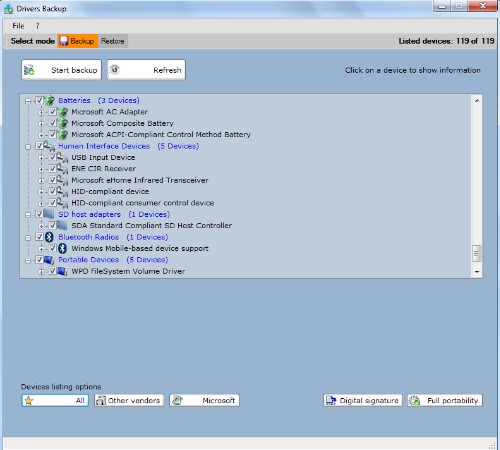The image size is (500, 450).
Task: Open the File menu
Action: 18,26
